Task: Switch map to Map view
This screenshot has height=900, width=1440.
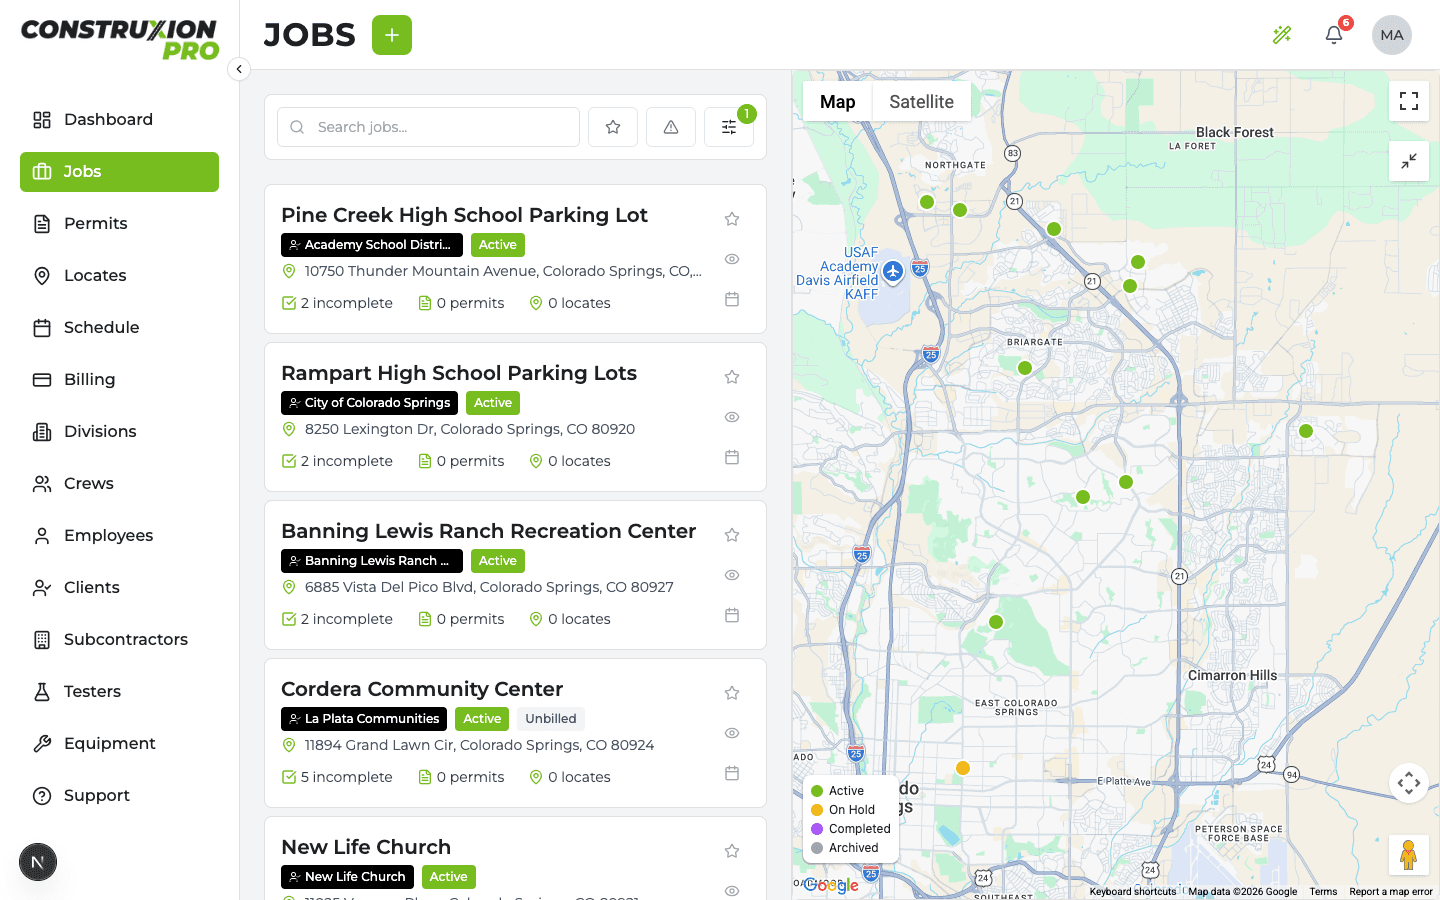Action: coord(838,102)
